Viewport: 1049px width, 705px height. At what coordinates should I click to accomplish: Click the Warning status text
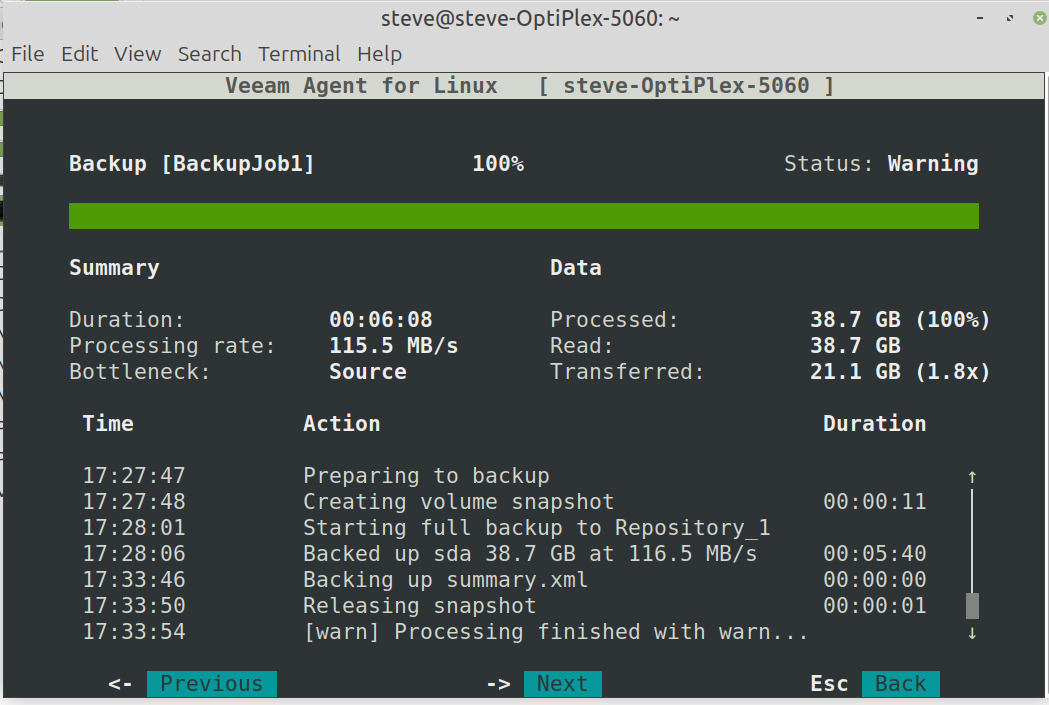pos(932,164)
